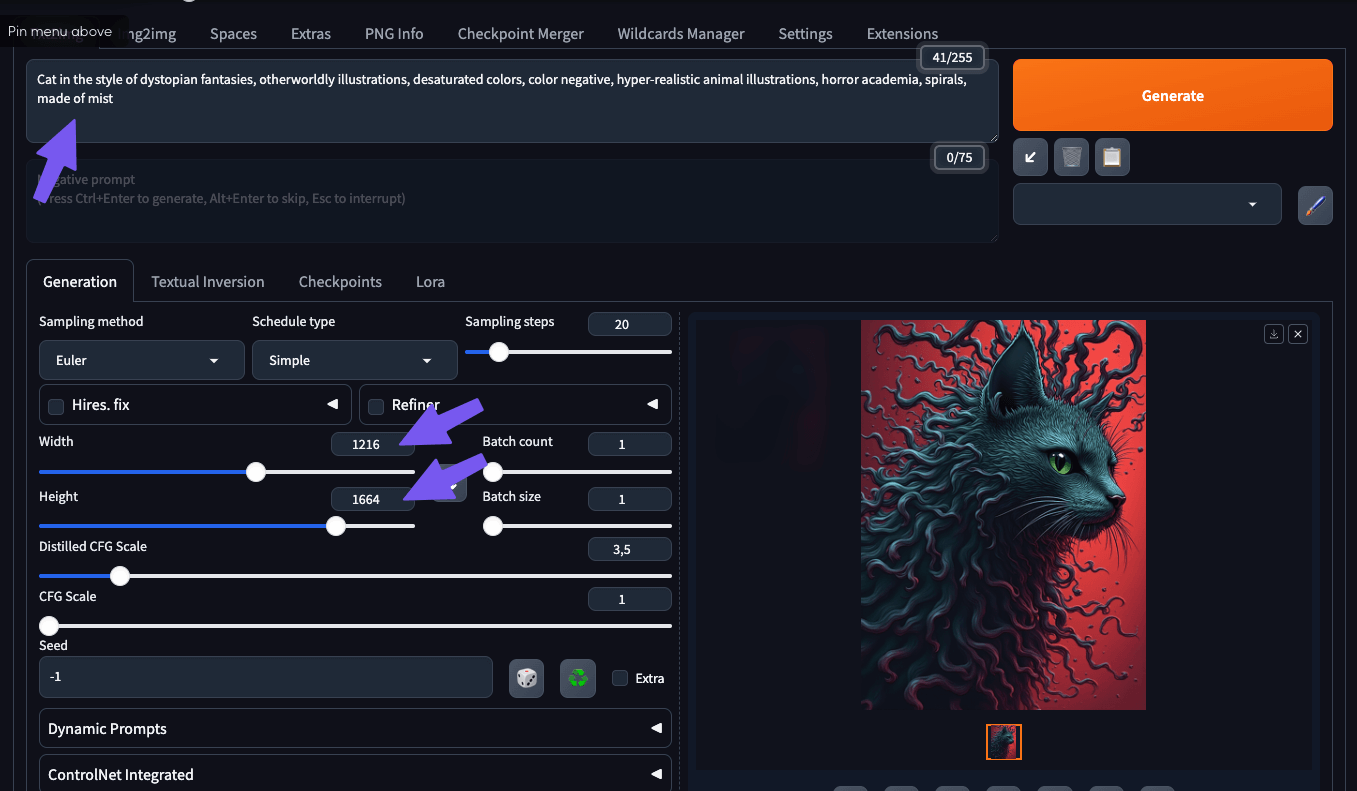The image size is (1357, 791).
Task: Open the Sampling method dropdown showing Euler
Action: 141,360
